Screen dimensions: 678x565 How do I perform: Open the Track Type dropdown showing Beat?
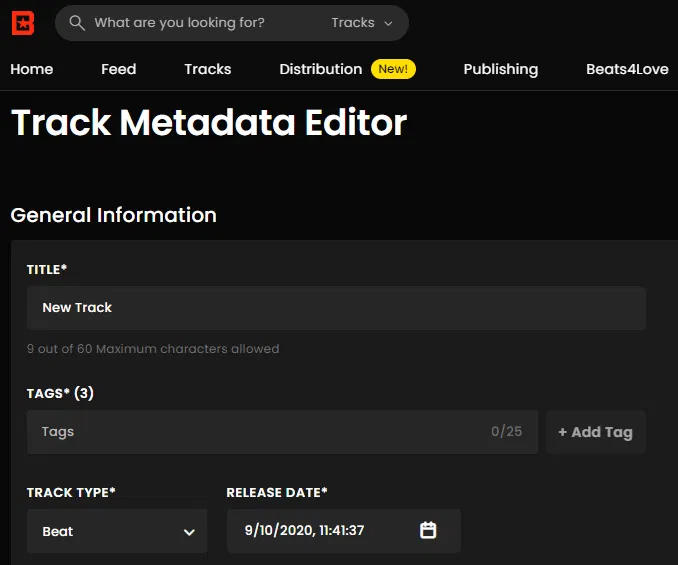pyautogui.click(x=117, y=531)
